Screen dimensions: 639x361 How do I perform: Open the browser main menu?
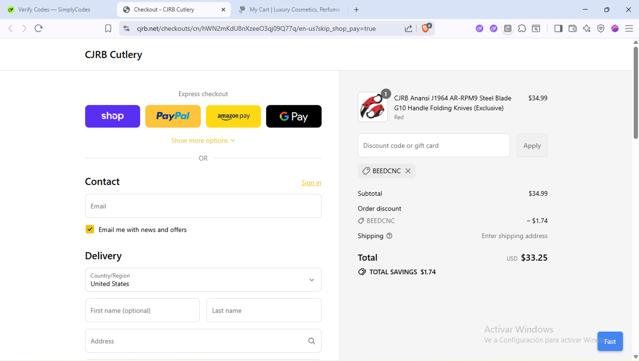(x=629, y=28)
